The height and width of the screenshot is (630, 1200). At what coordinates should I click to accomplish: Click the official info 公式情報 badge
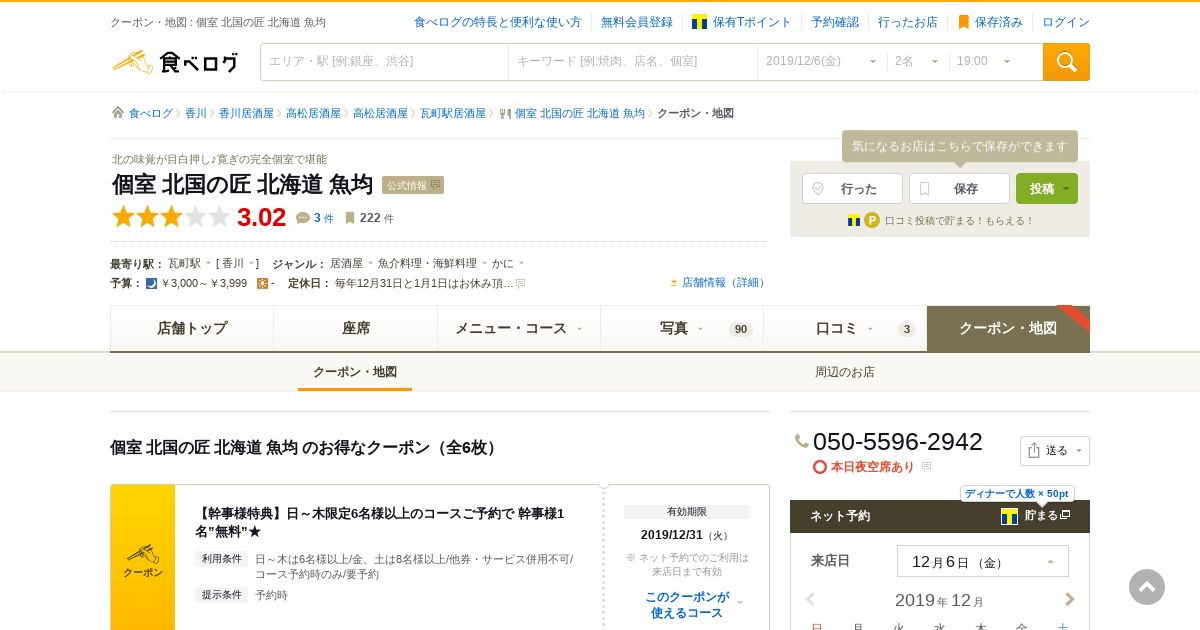point(413,185)
